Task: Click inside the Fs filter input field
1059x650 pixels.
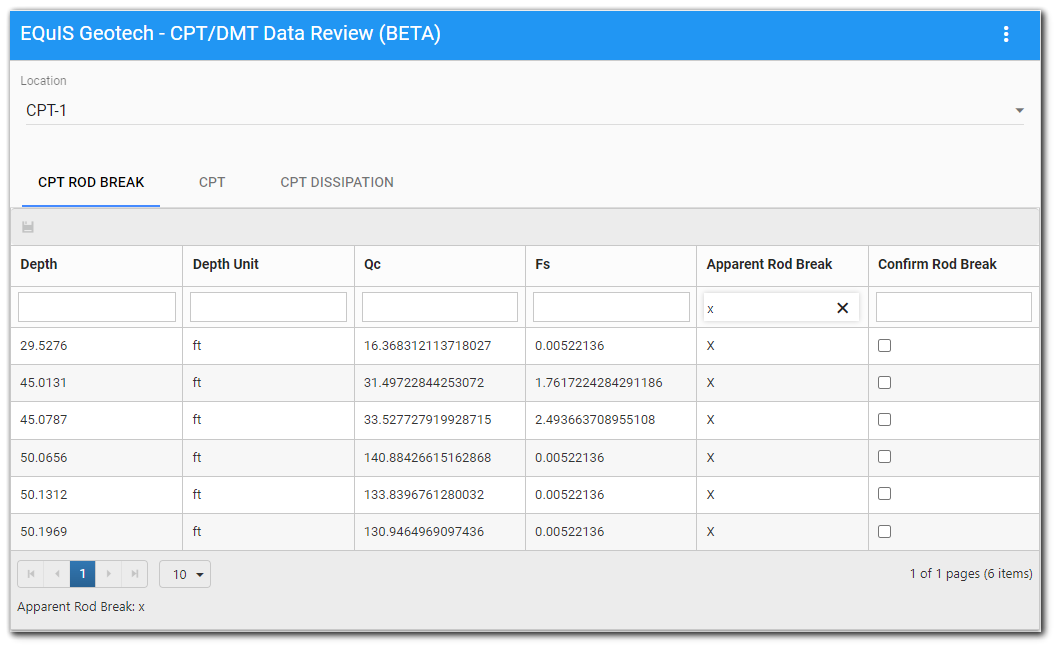Action: pyautogui.click(x=611, y=306)
